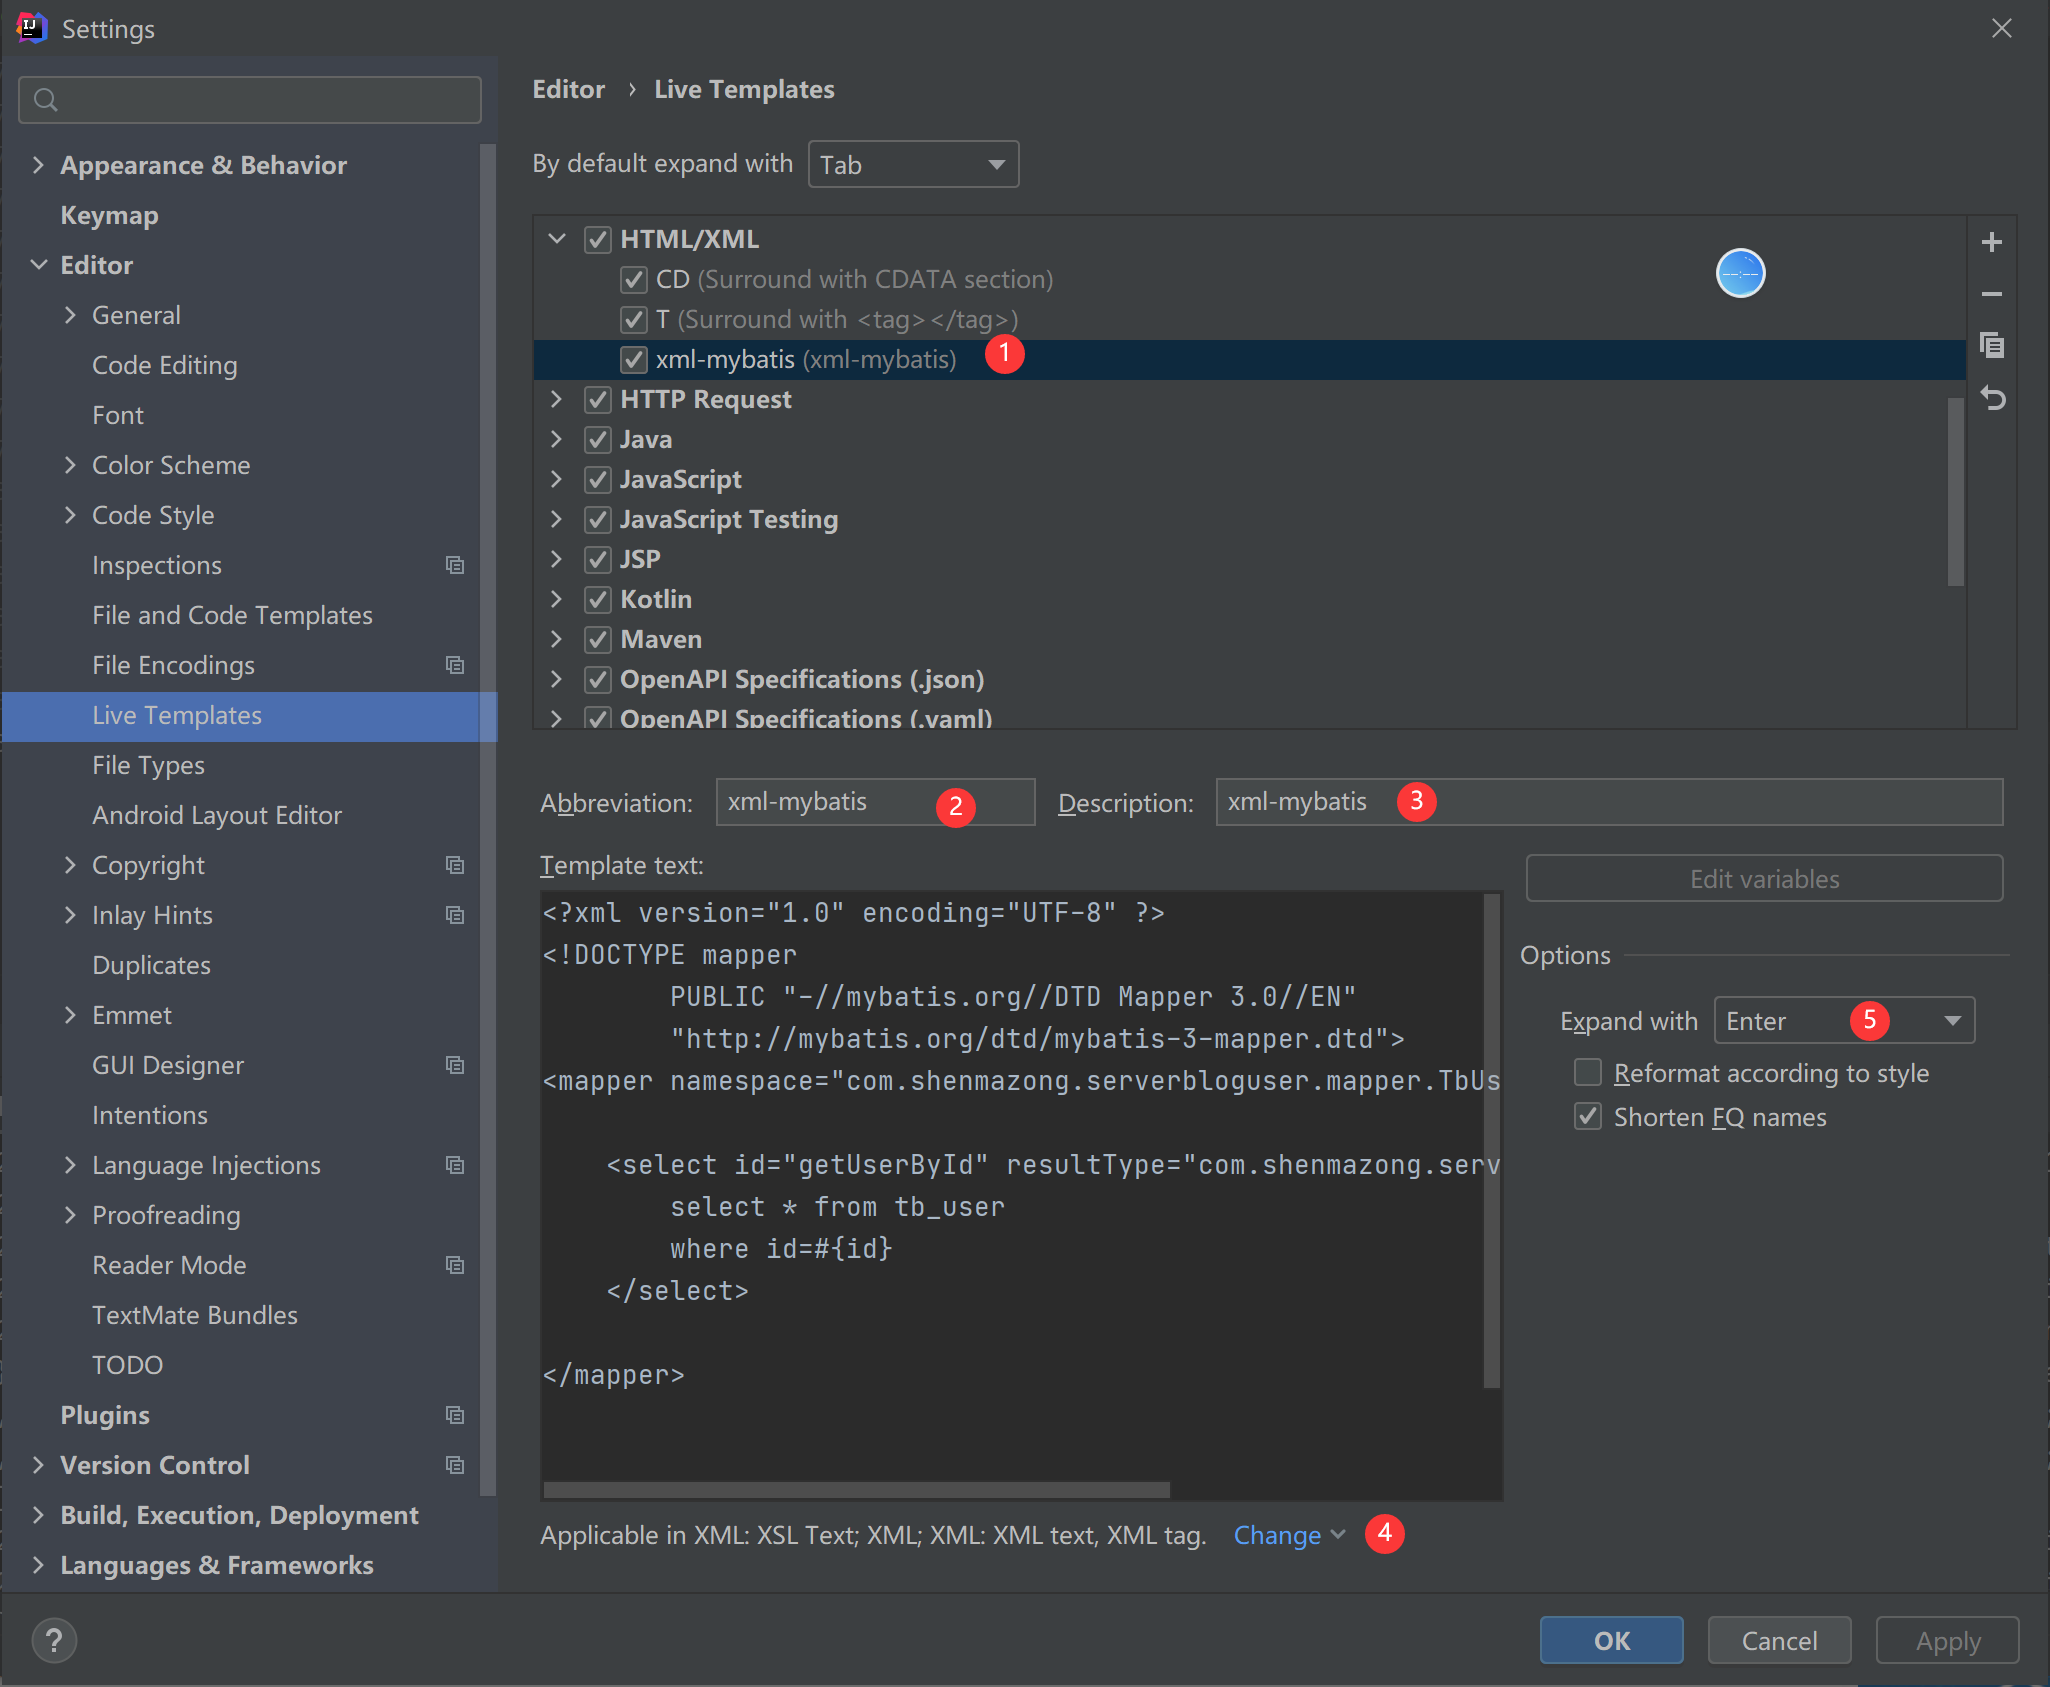Viewport: 2050px width, 1687px height.
Task: Toggle the Kotlin group checkbox
Action: (x=598, y=599)
